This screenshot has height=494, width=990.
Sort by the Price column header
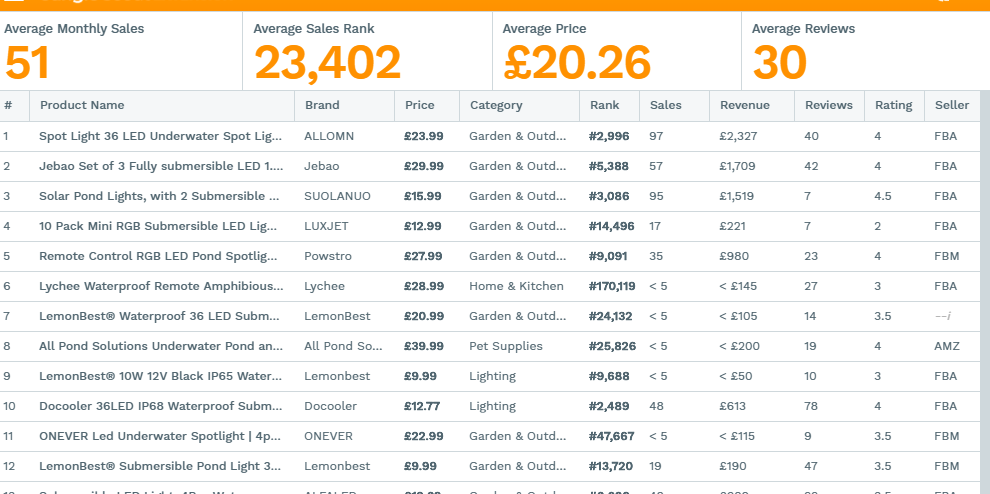[419, 105]
